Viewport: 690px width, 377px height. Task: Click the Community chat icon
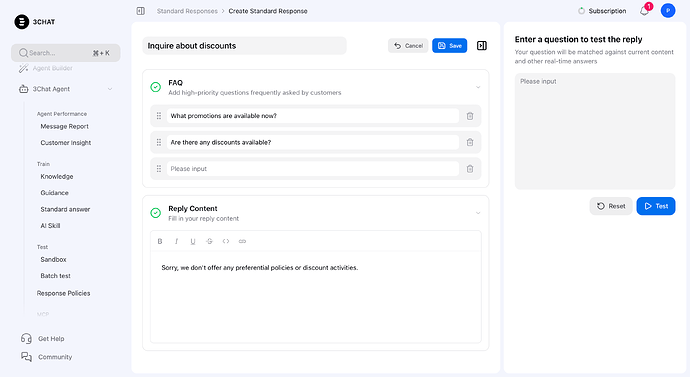click(x=26, y=357)
